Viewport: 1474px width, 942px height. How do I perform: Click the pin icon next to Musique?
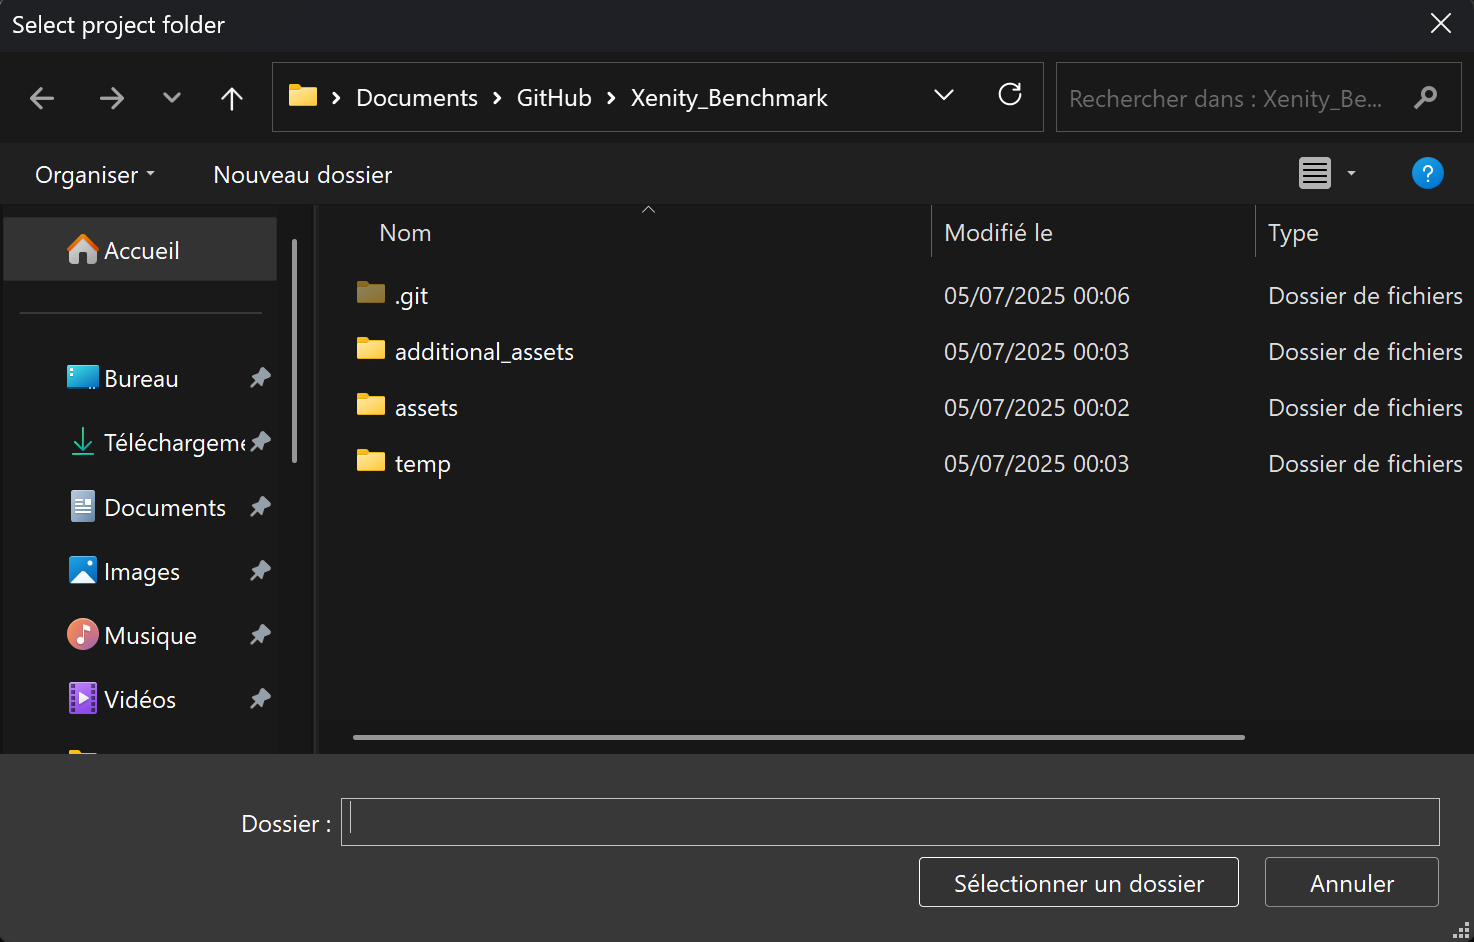(260, 635)
